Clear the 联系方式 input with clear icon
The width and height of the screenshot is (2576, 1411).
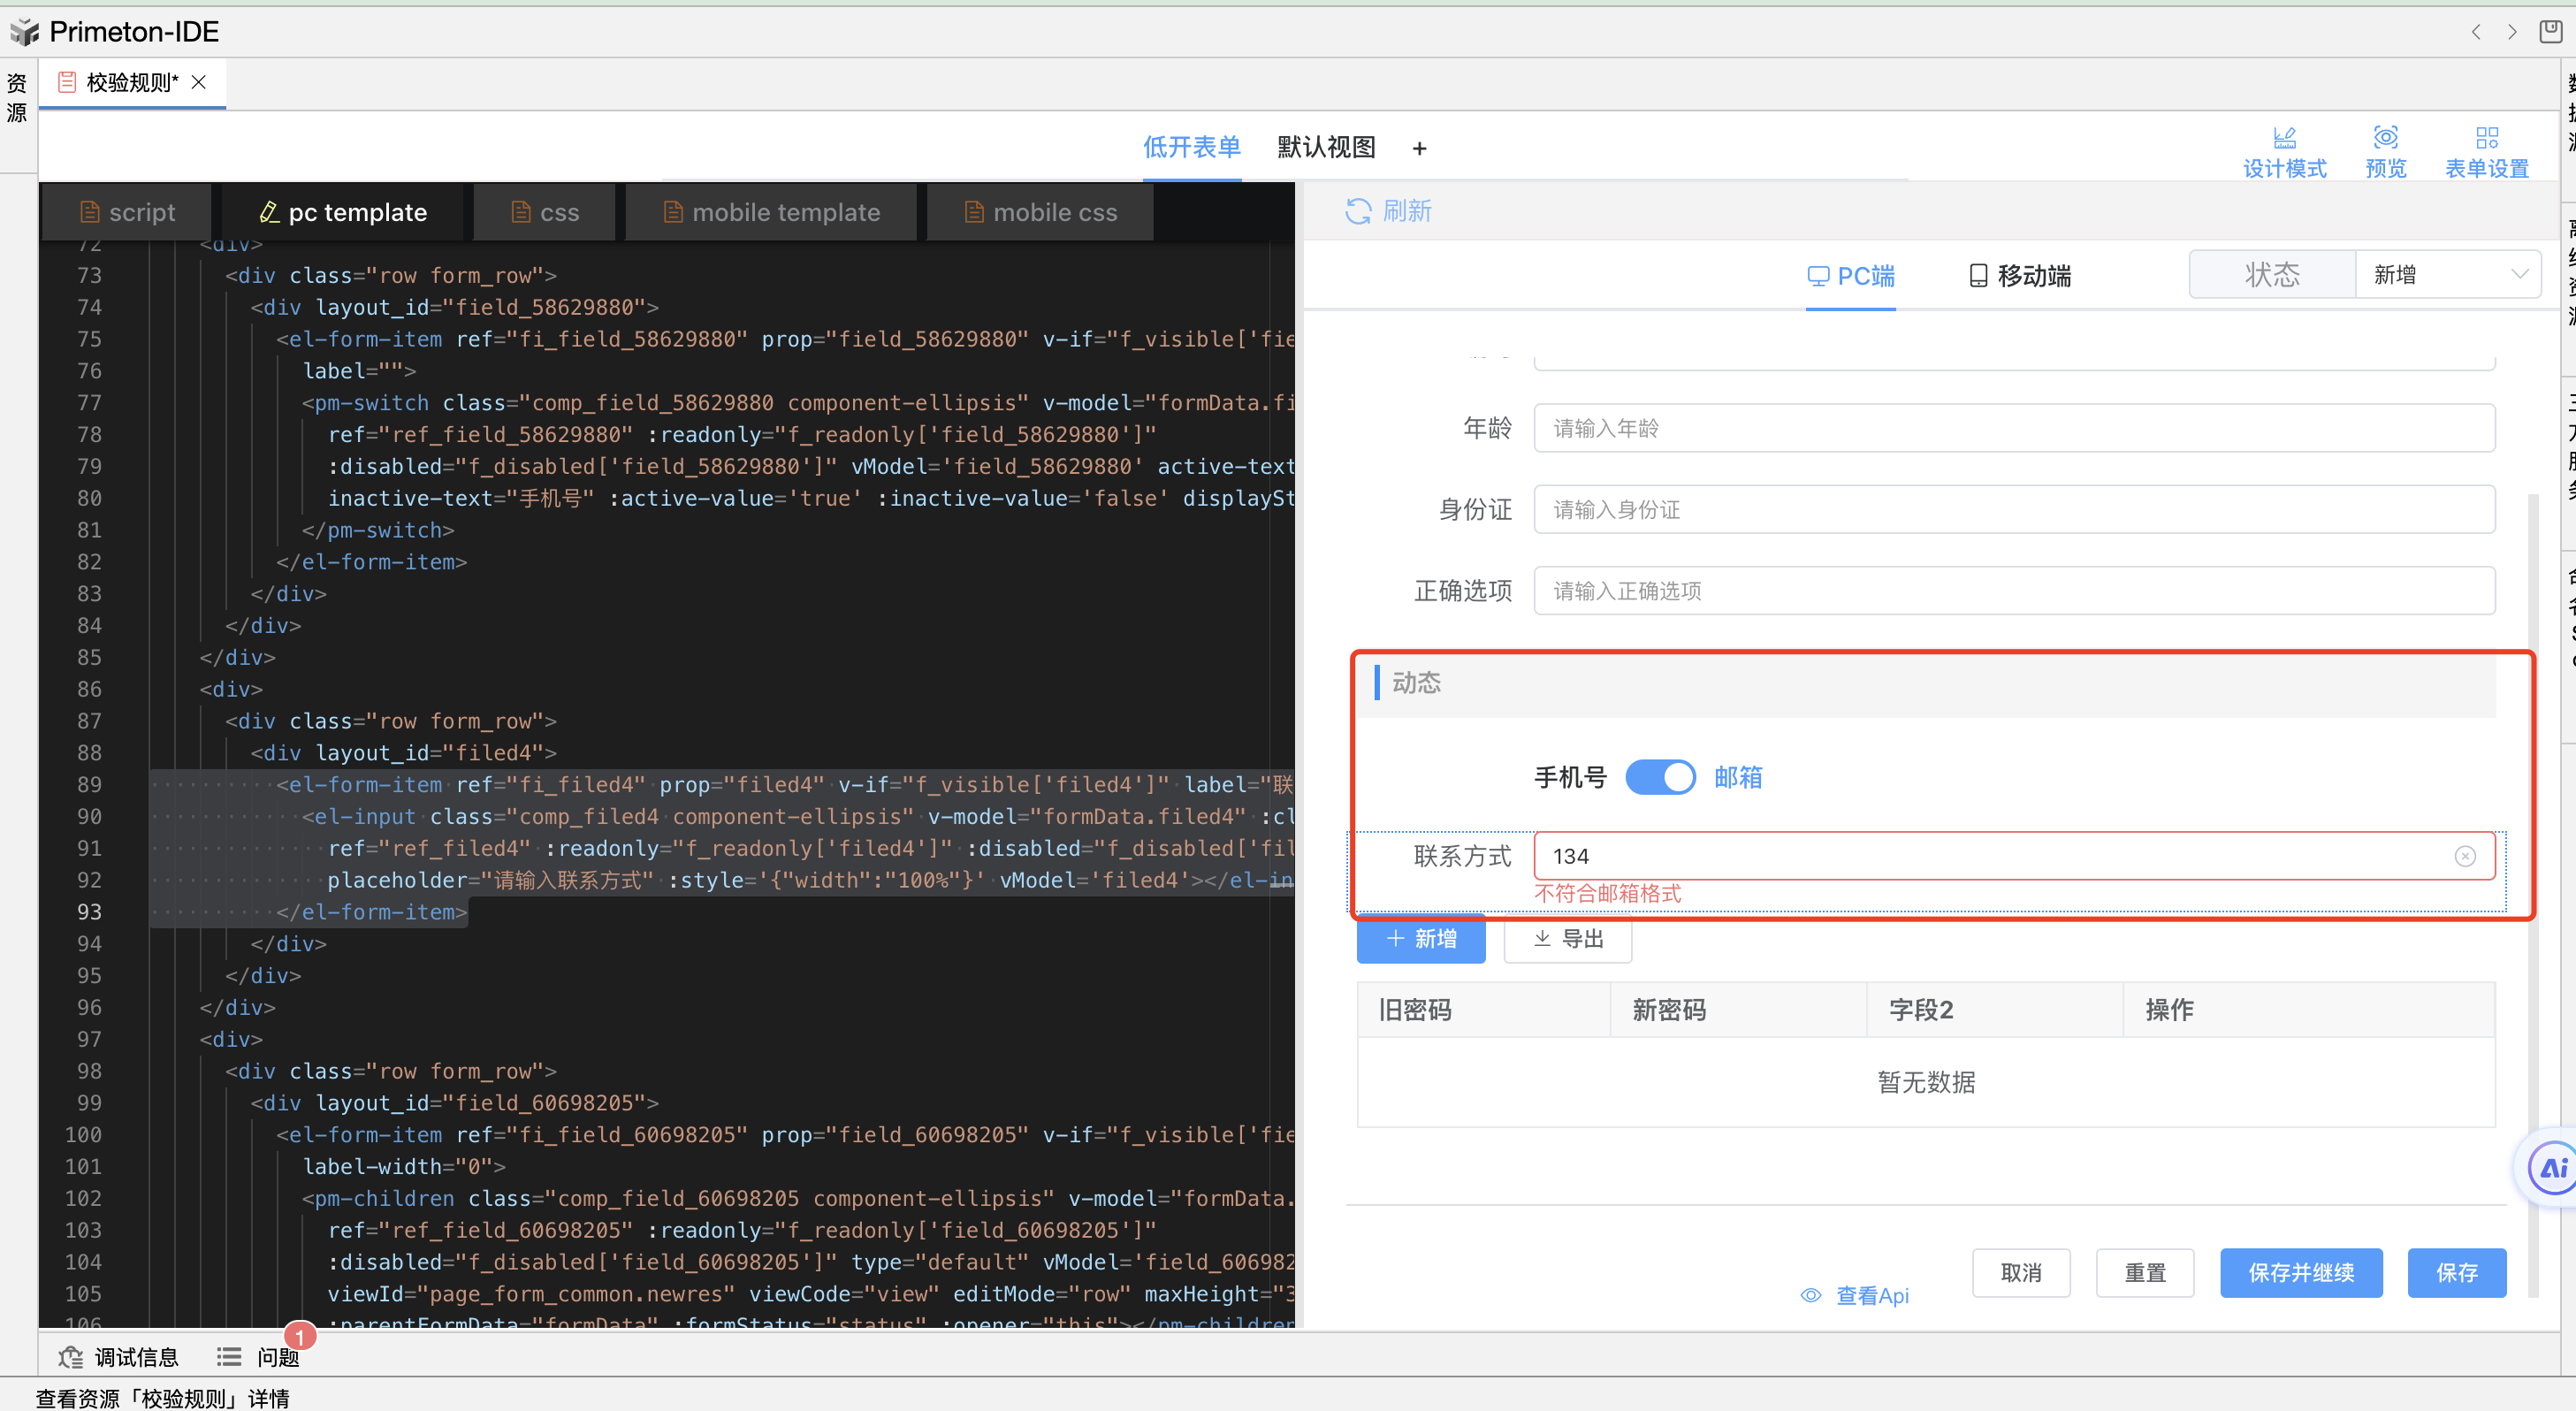(x=2465, y=856)
